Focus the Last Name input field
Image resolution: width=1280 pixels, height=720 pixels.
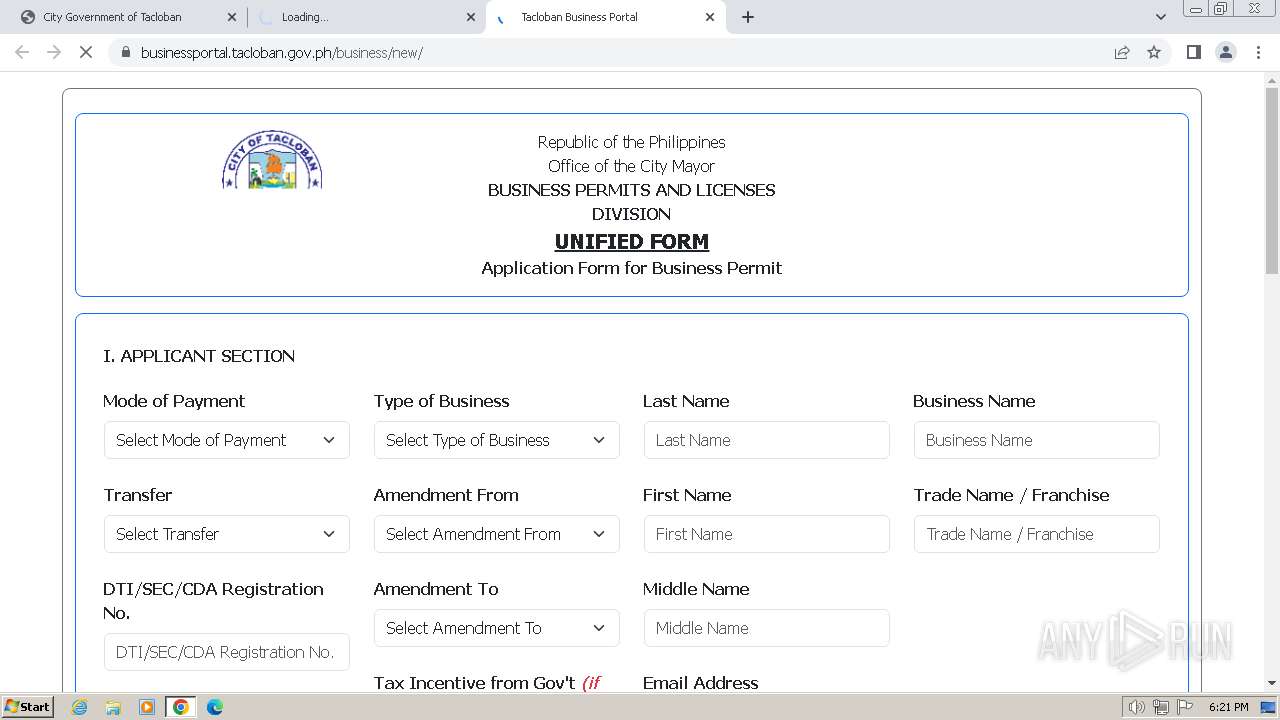pos(767,440)
